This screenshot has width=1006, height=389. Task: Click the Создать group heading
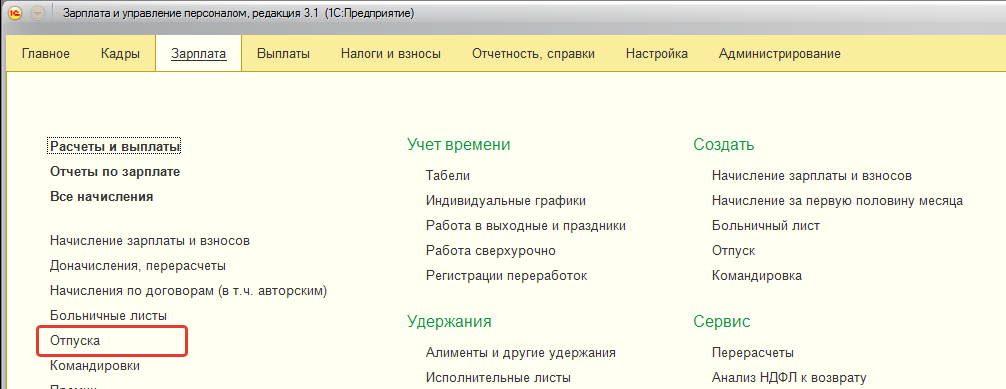coord(724,145)
